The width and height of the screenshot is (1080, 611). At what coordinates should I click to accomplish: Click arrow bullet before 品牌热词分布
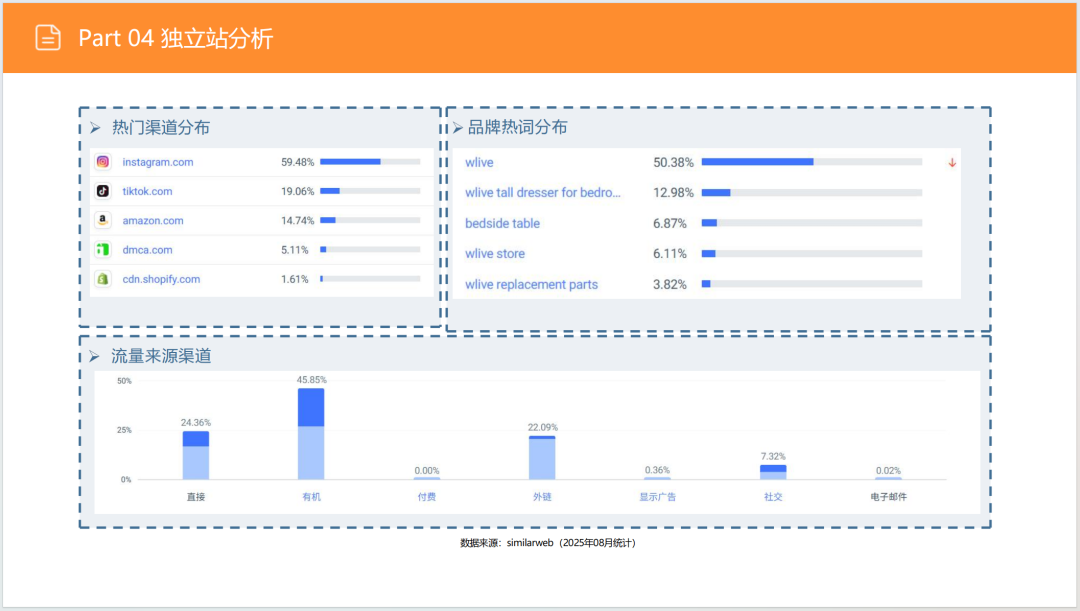[x=457, y=127]
